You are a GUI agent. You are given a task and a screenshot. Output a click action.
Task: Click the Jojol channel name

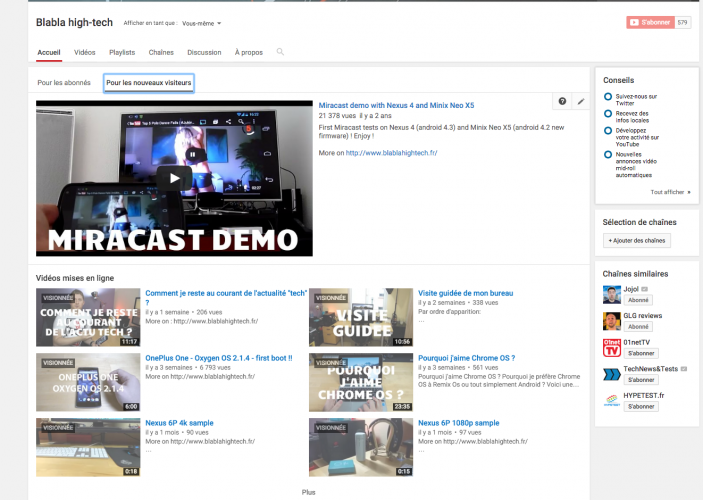coord(631,289)
